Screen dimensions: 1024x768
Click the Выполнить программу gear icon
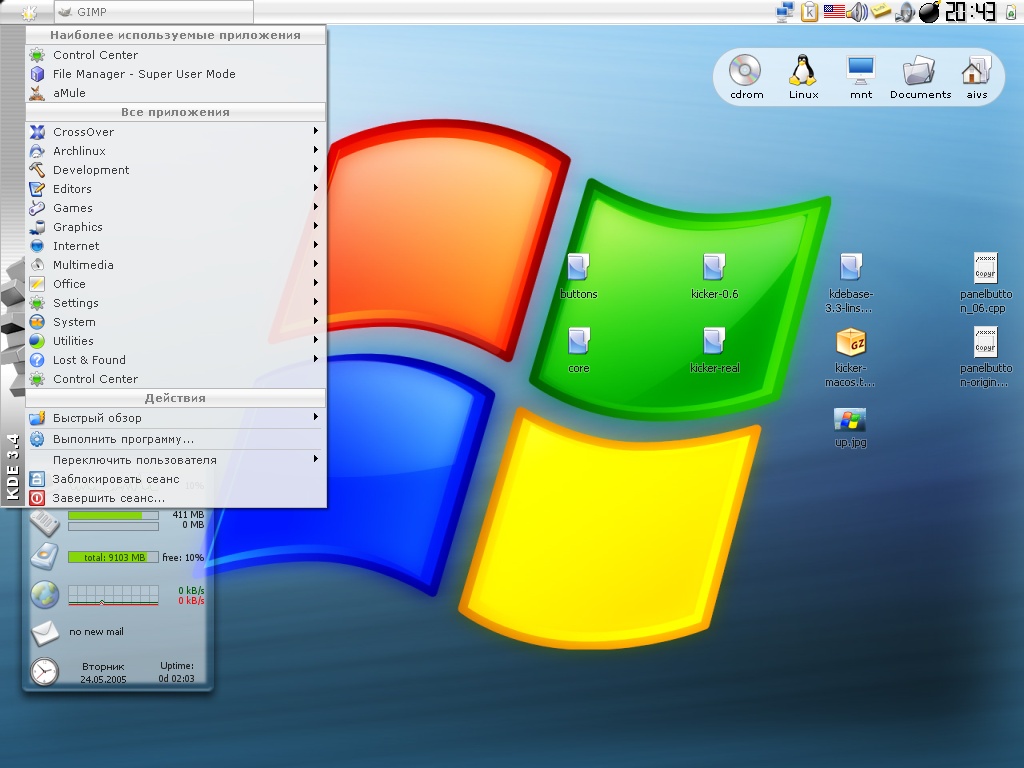(37, 439)
